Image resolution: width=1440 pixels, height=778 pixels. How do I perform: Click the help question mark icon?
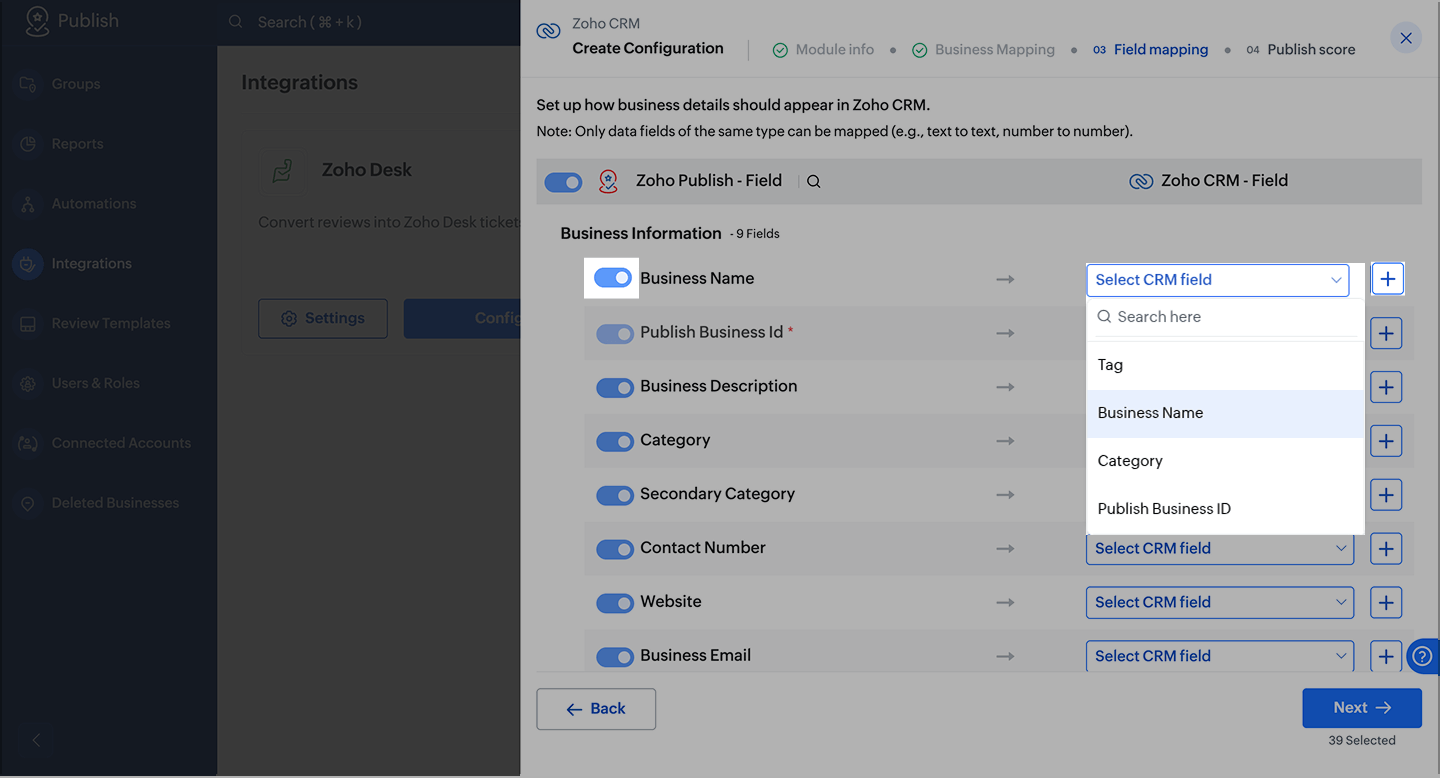[x=1421, y=656]
